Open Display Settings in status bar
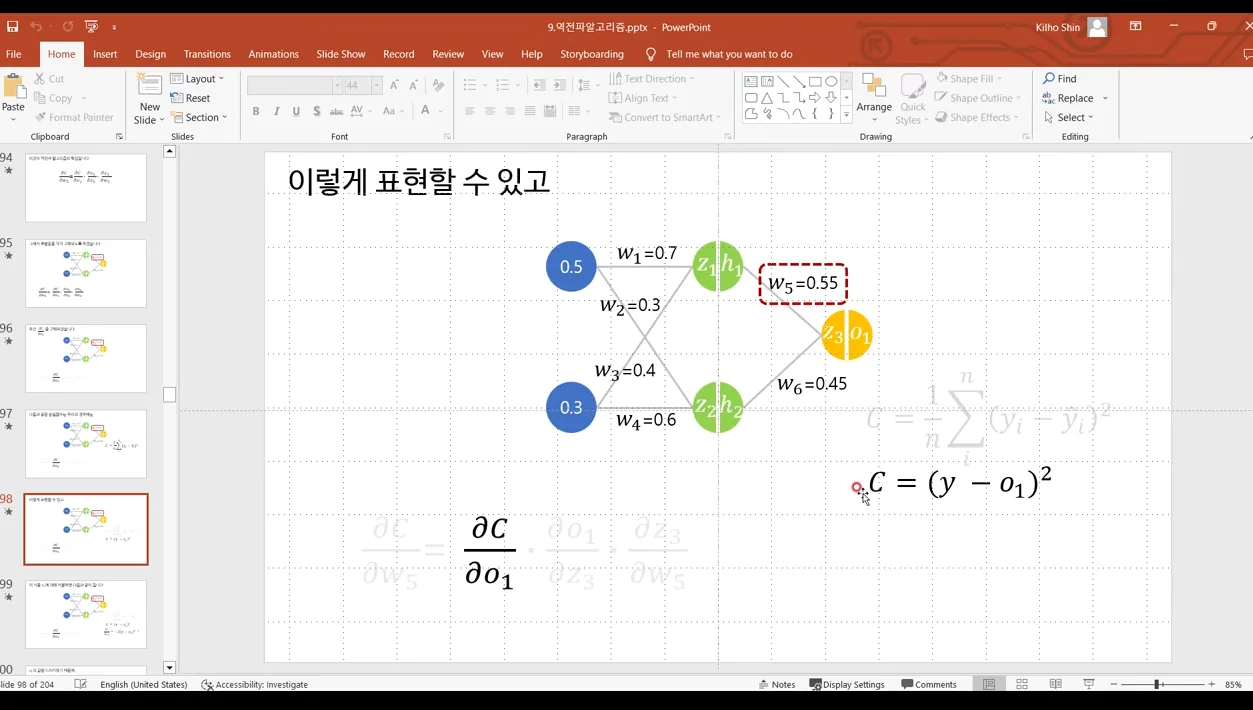This screenshot has height=710, width=1253. 847,684
